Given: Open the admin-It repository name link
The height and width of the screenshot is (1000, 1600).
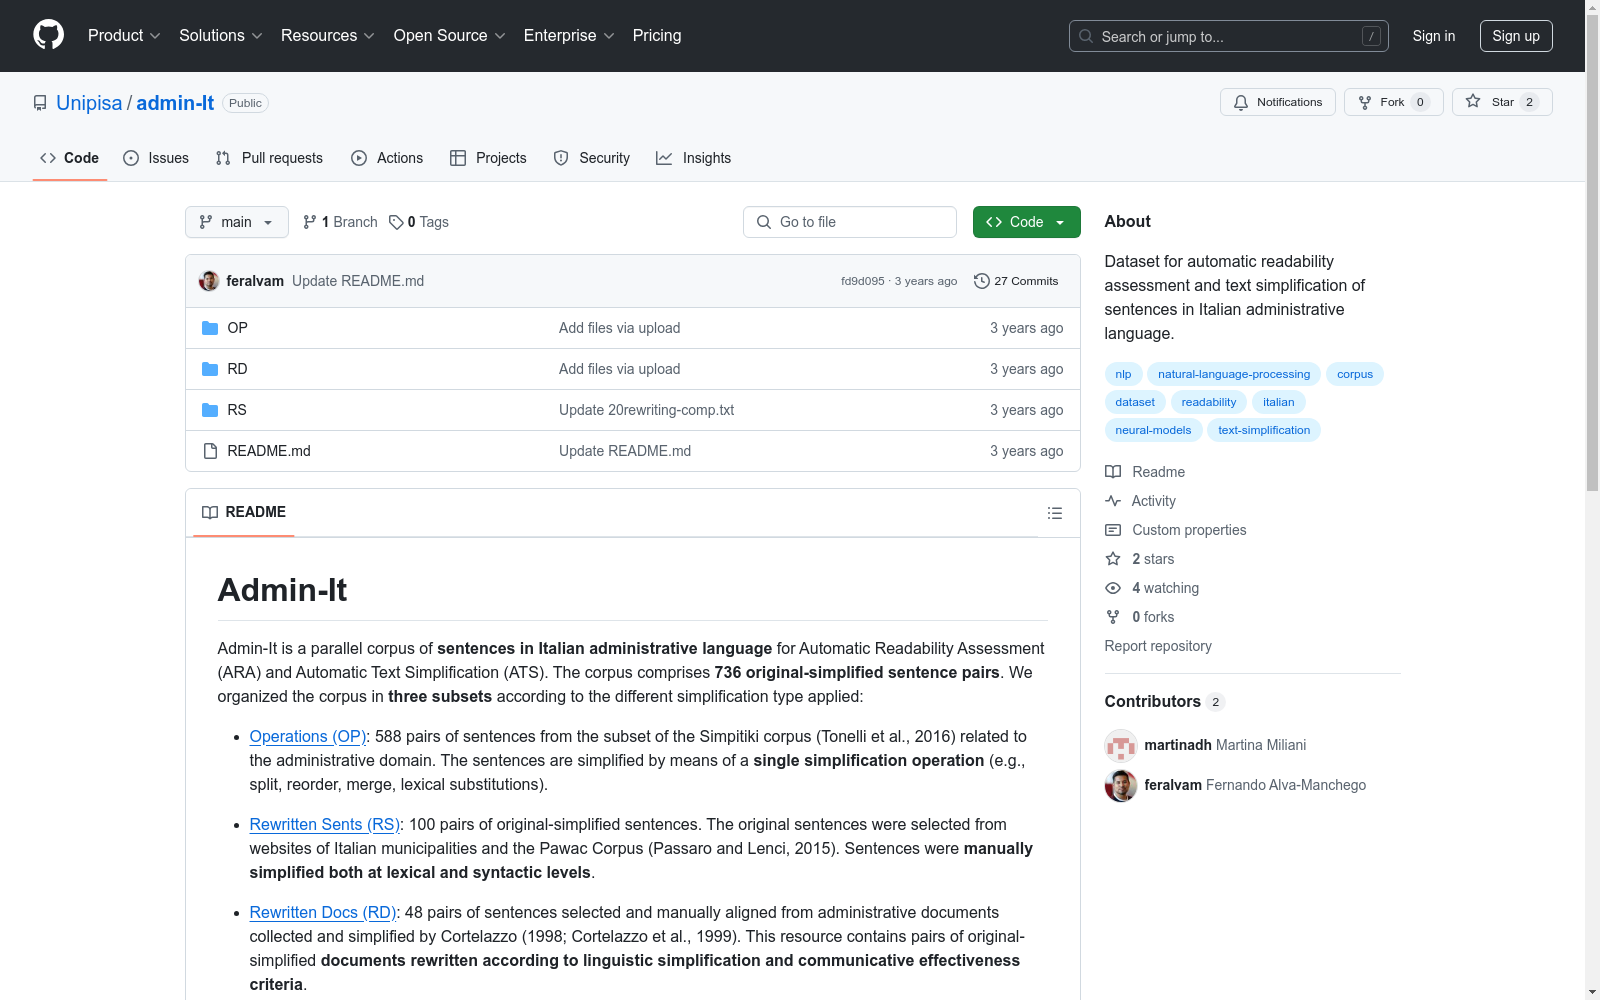Looking at the screenshot, I should [x=175, y=103].
